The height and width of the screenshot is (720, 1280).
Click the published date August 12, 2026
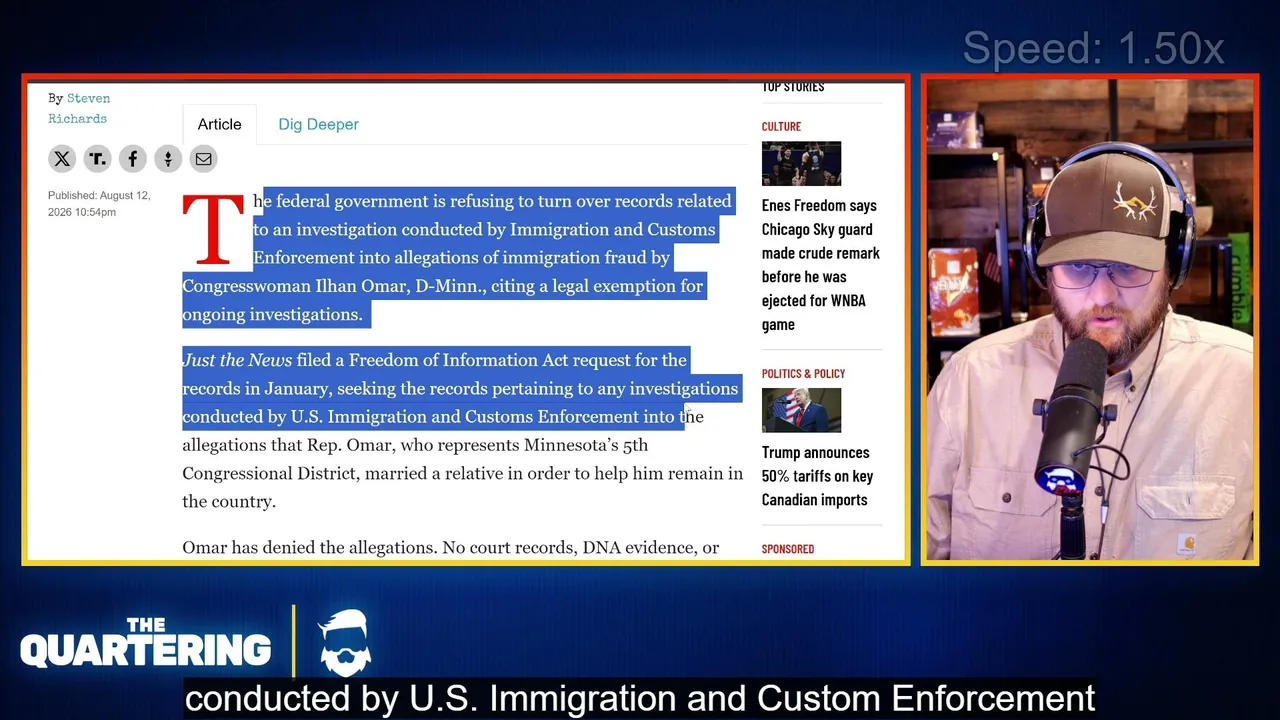(x=99, y=204)
